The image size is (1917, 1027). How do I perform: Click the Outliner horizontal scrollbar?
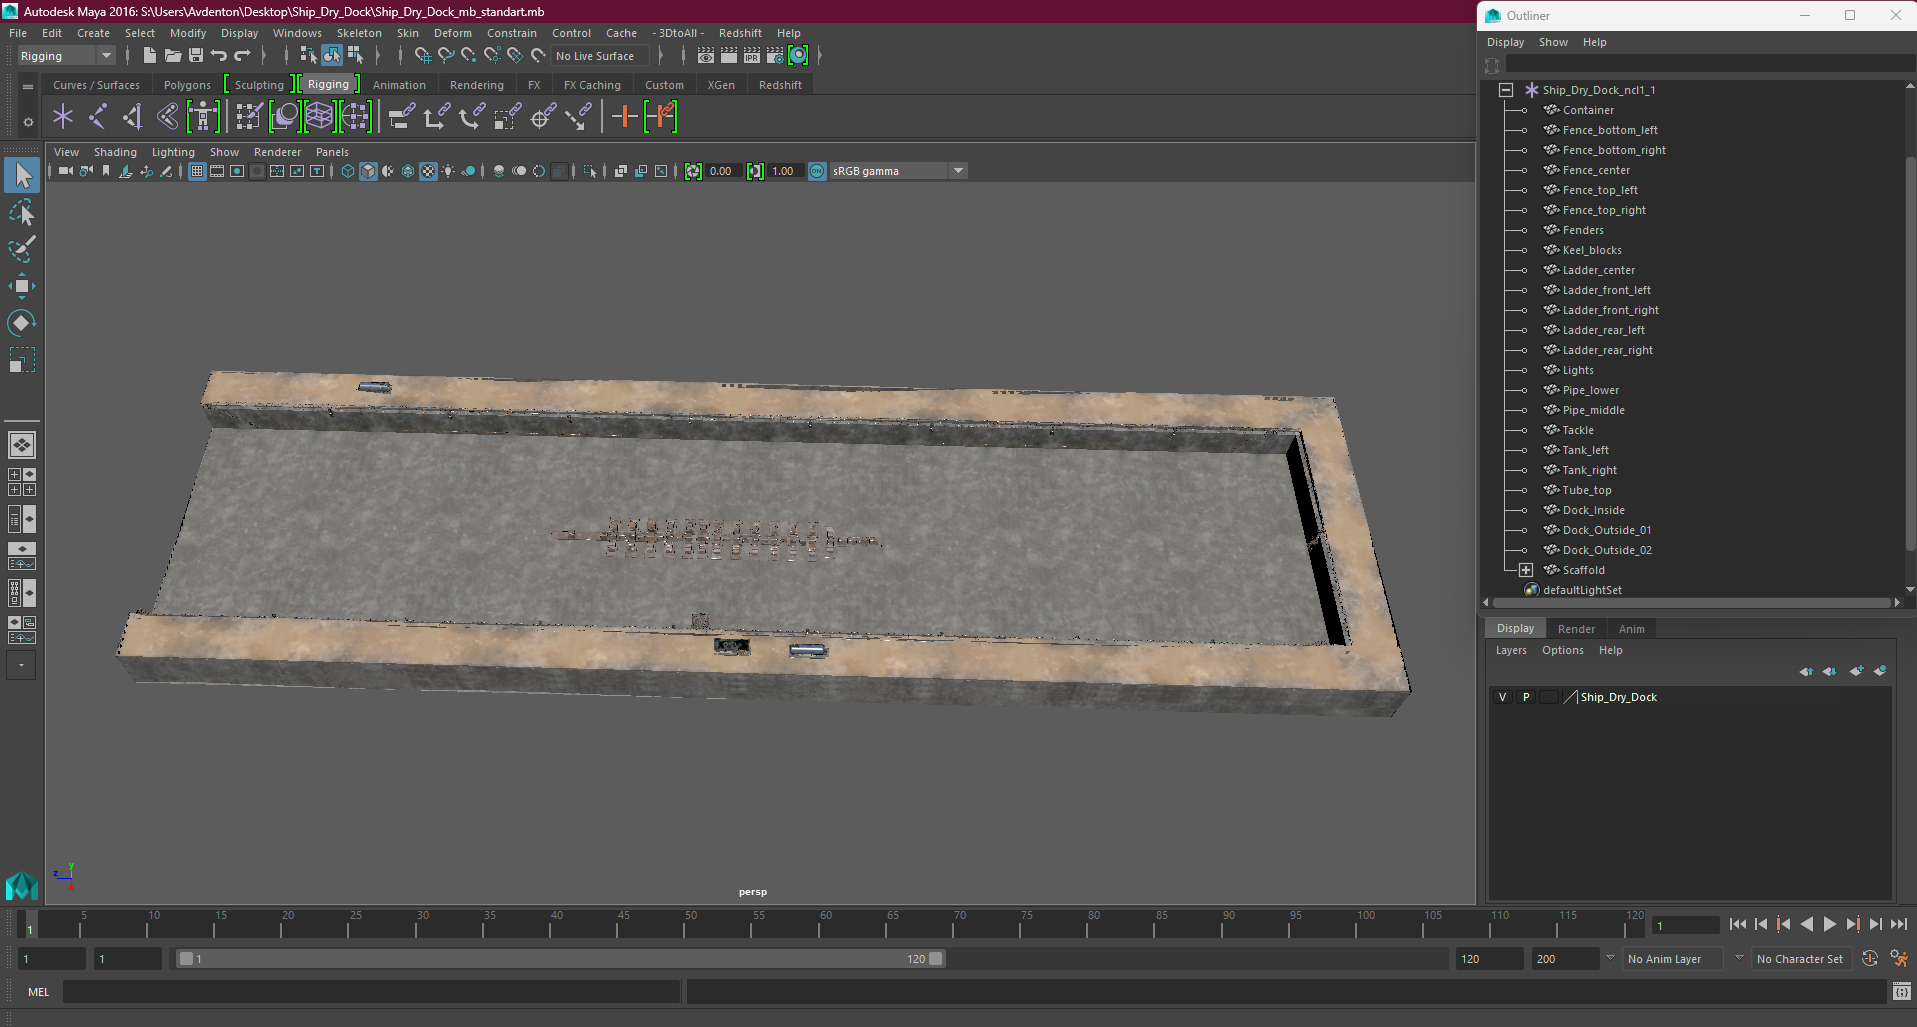1690,602
